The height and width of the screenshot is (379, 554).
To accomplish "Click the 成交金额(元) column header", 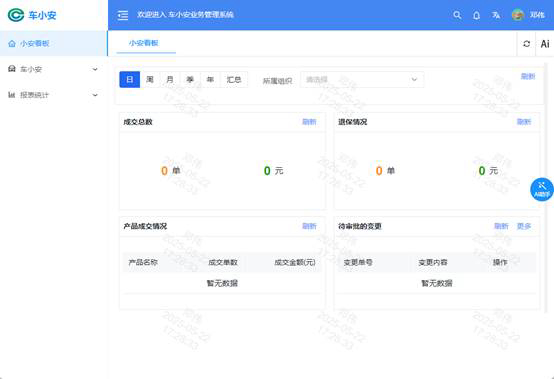I will (x=295, y=262).
